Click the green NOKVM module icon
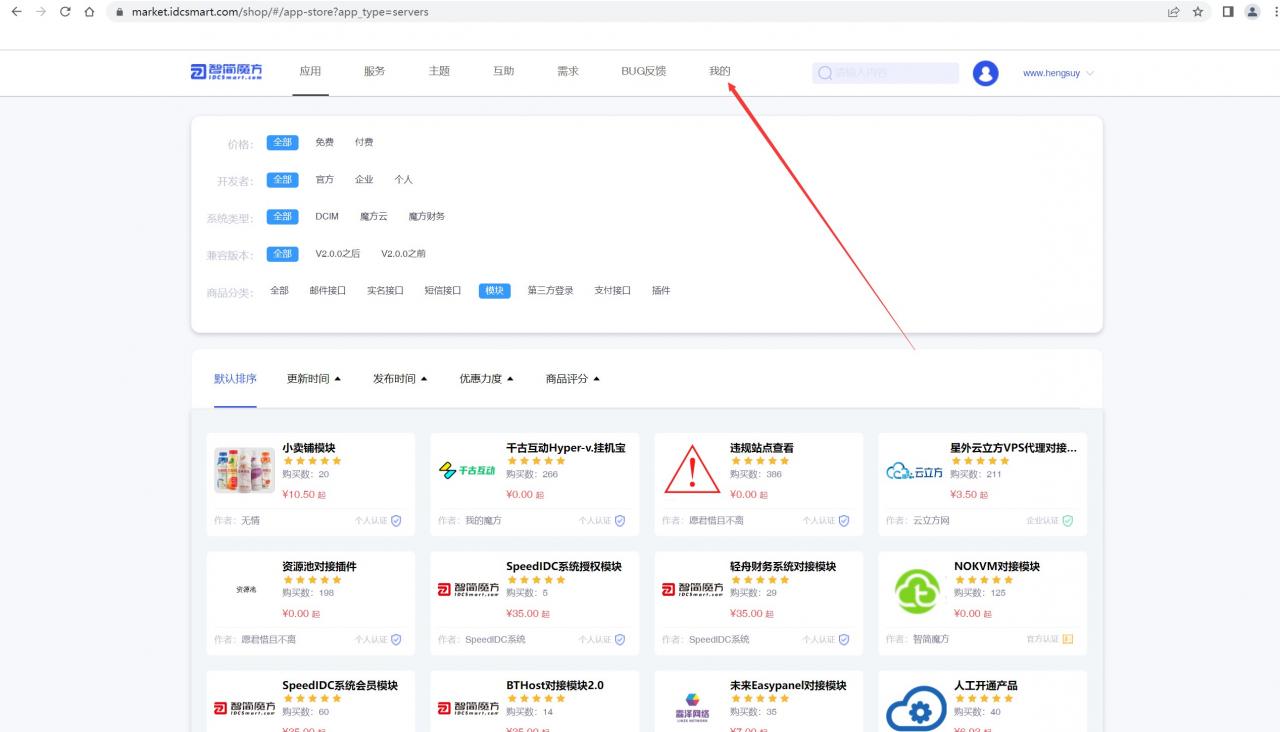 coord(916,589)
